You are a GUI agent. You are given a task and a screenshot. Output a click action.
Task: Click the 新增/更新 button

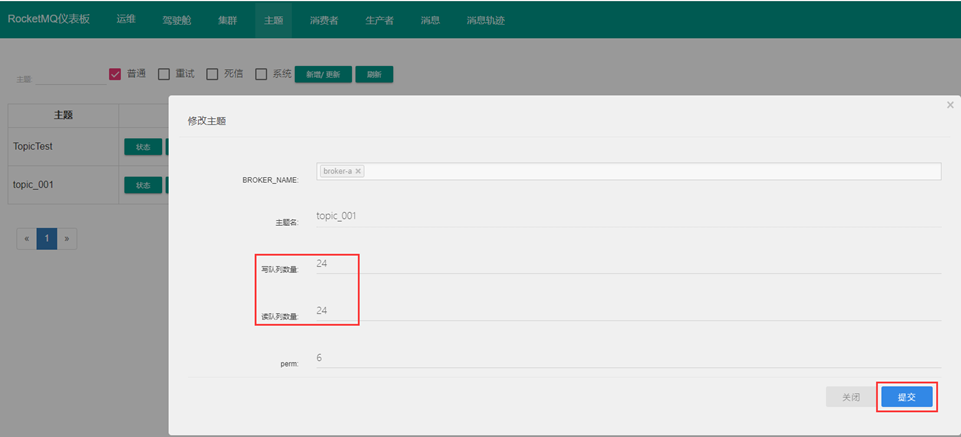(324, 74)
